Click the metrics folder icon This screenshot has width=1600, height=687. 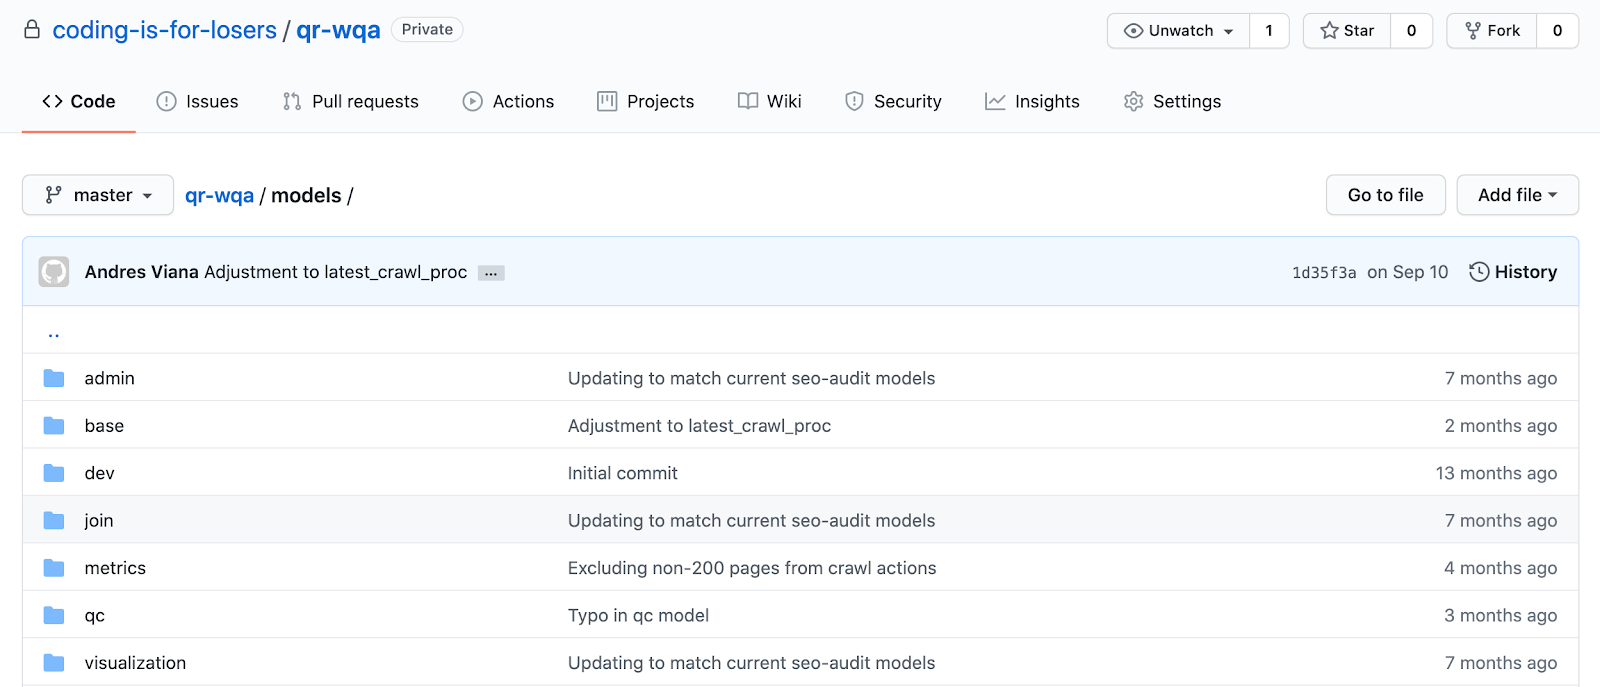(54, 568)
